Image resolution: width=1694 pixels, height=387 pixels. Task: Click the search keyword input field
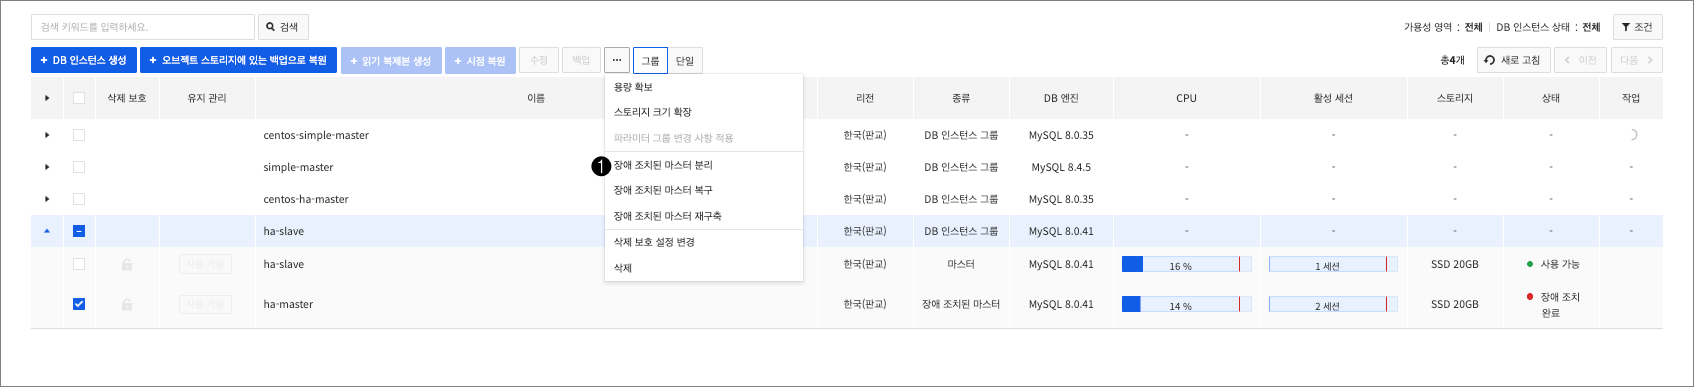click(x=143, y=27)
